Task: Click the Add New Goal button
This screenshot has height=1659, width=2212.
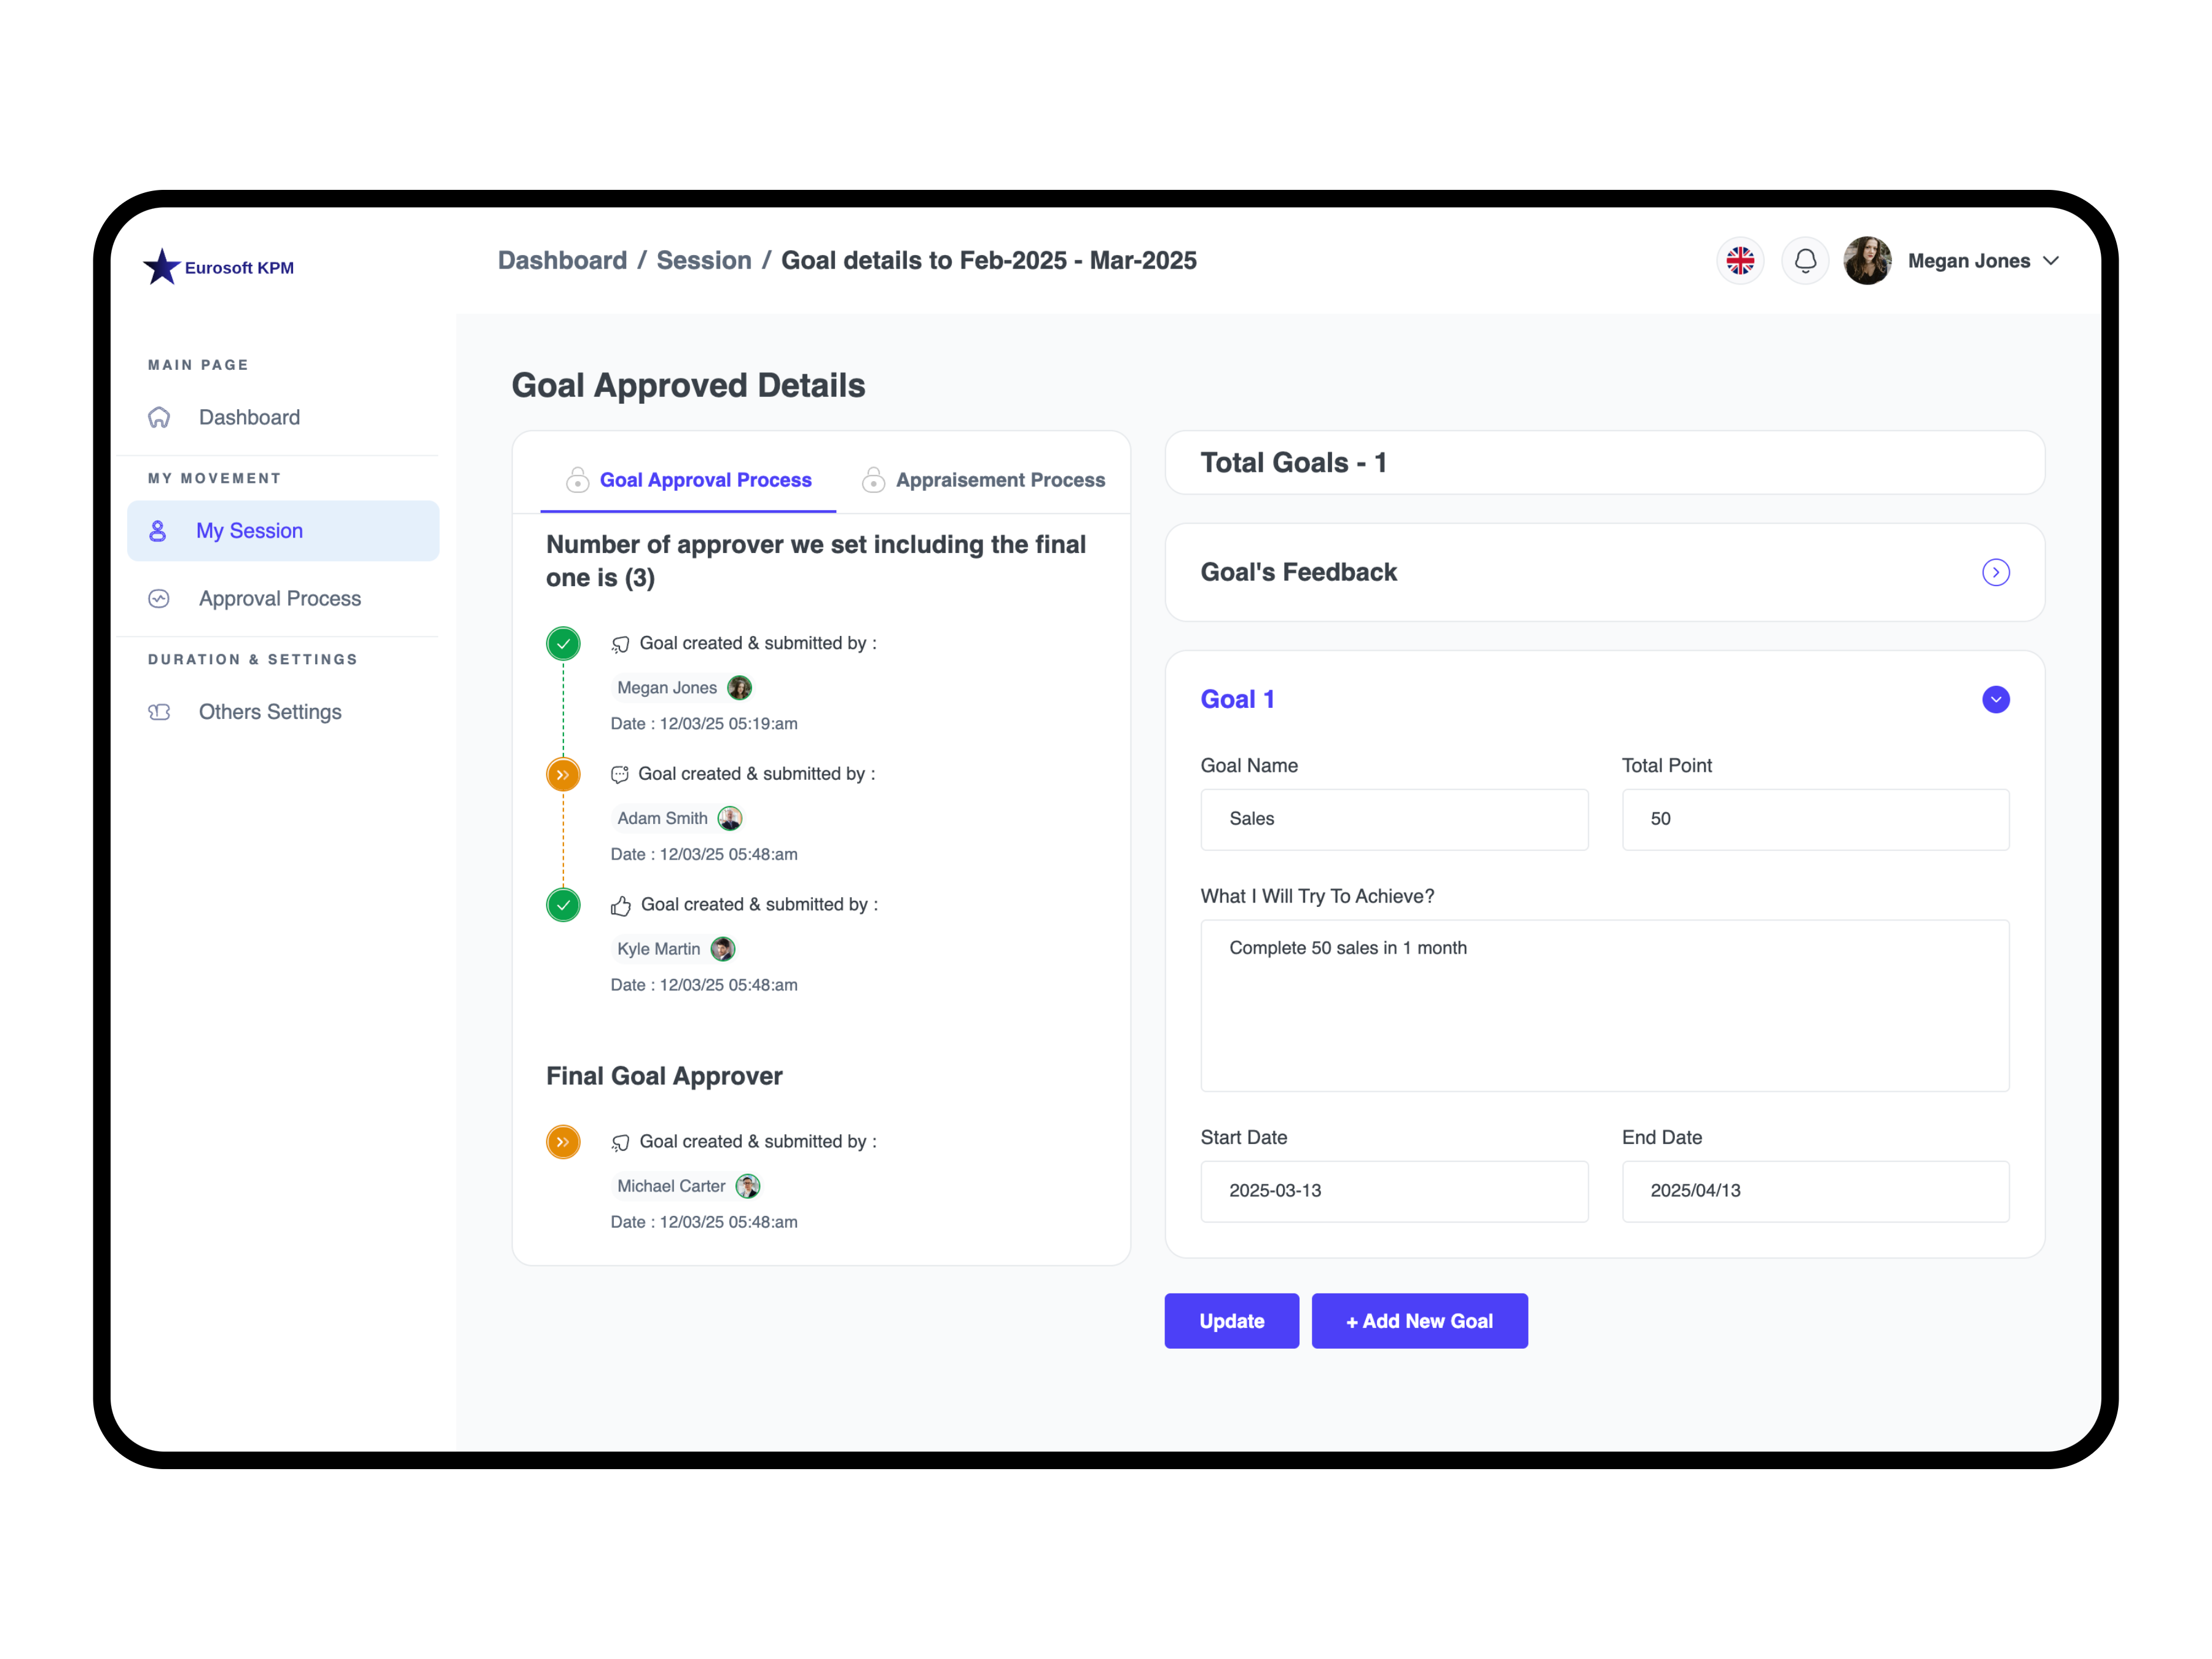Action: pos(1419,1321)
